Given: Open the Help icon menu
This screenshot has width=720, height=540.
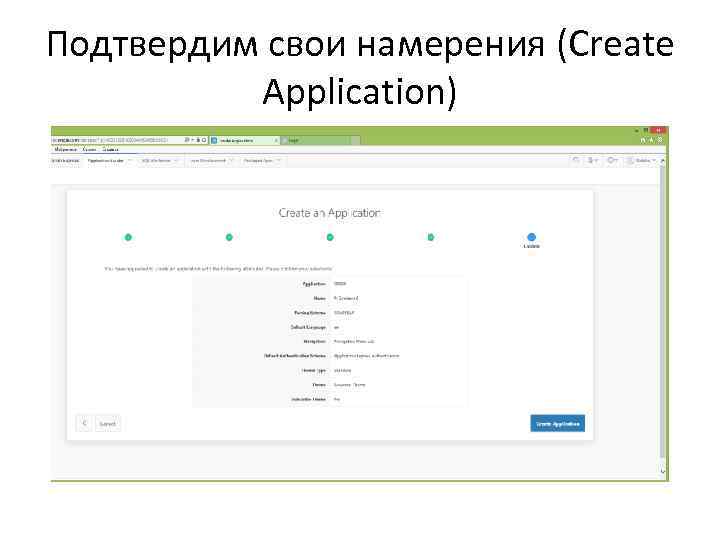Looking at the screenshot, I should 612,160.
